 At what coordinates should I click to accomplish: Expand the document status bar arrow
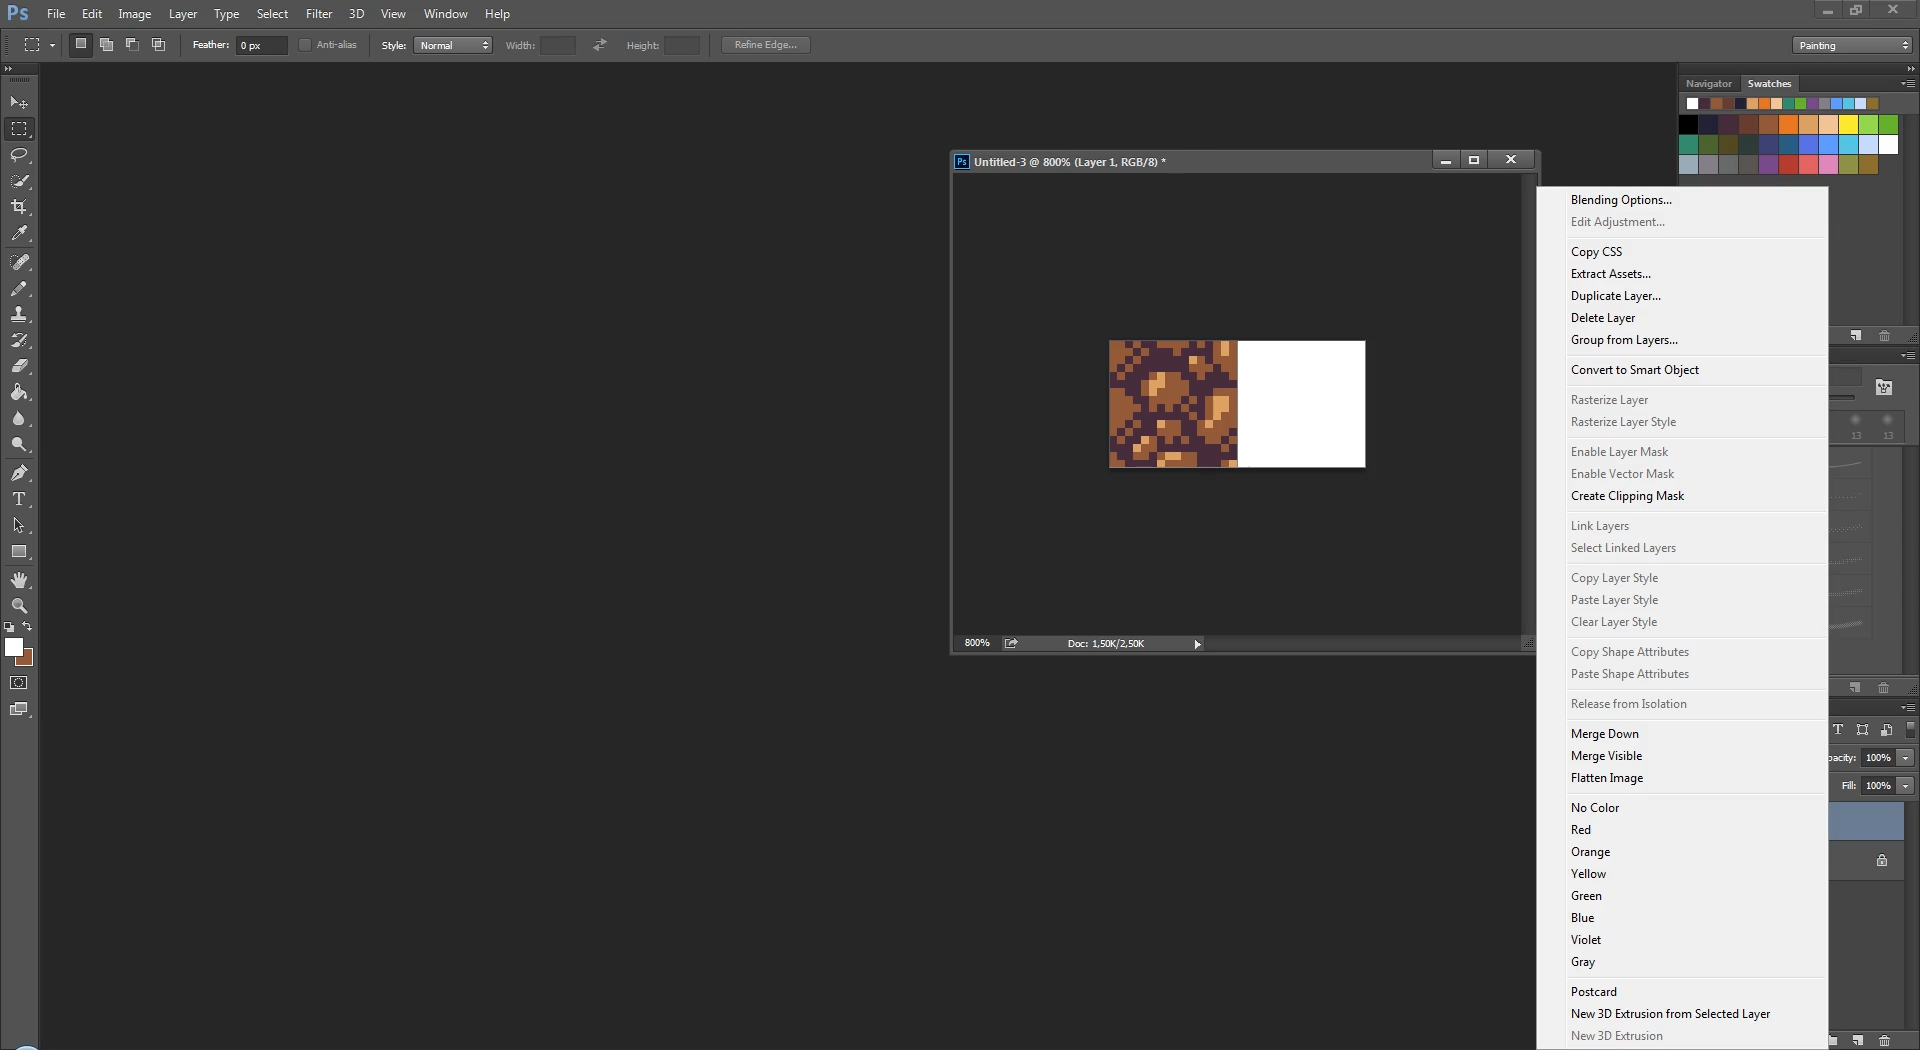click(1197, 644)
